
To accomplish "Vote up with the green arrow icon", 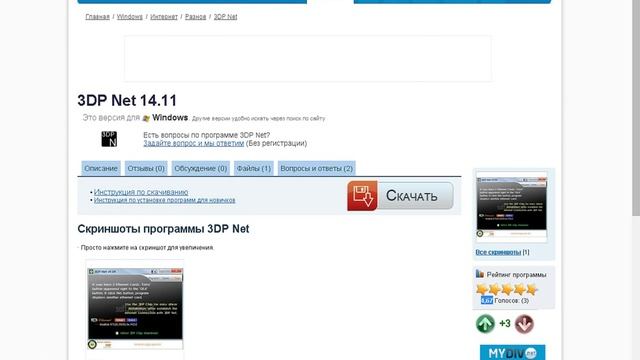I will 485,324.
